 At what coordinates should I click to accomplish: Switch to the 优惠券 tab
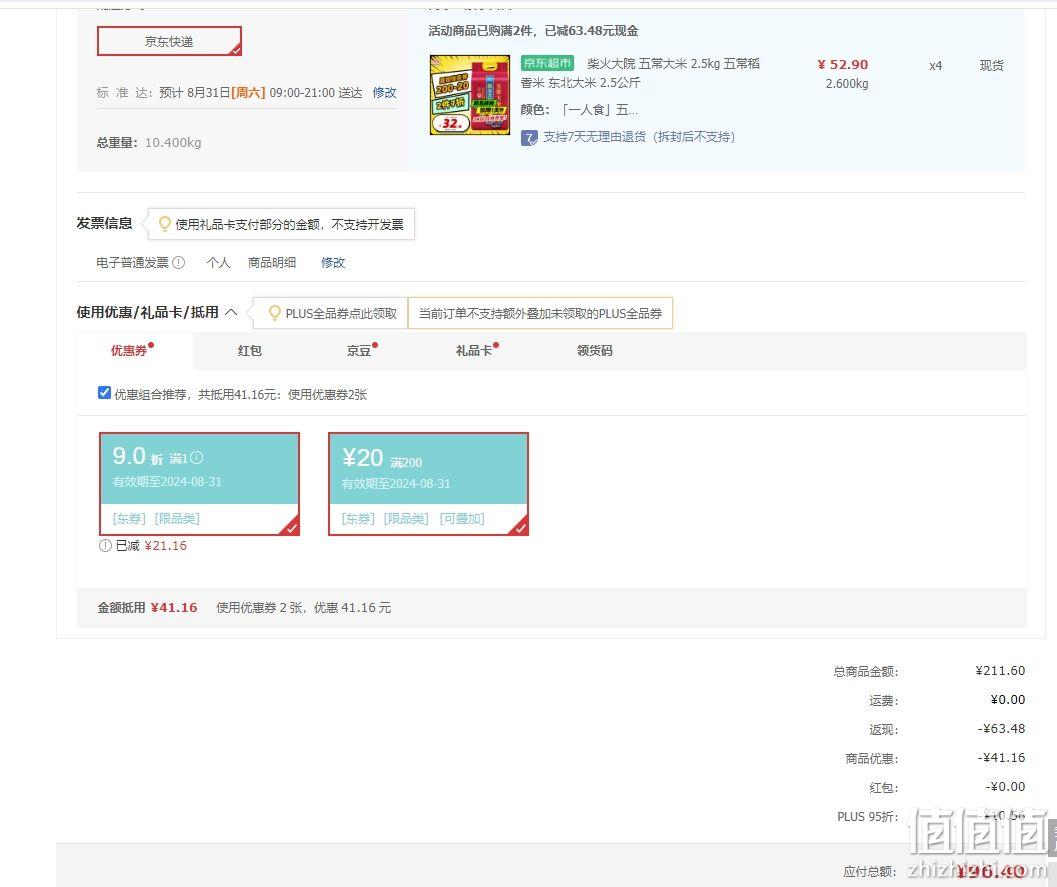click(x=129, y=350)
